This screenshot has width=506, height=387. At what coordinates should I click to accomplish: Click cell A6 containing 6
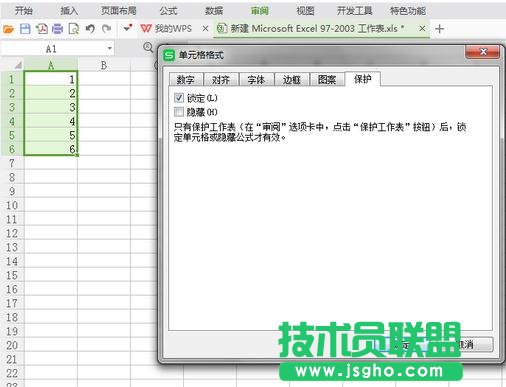(51, 149)
